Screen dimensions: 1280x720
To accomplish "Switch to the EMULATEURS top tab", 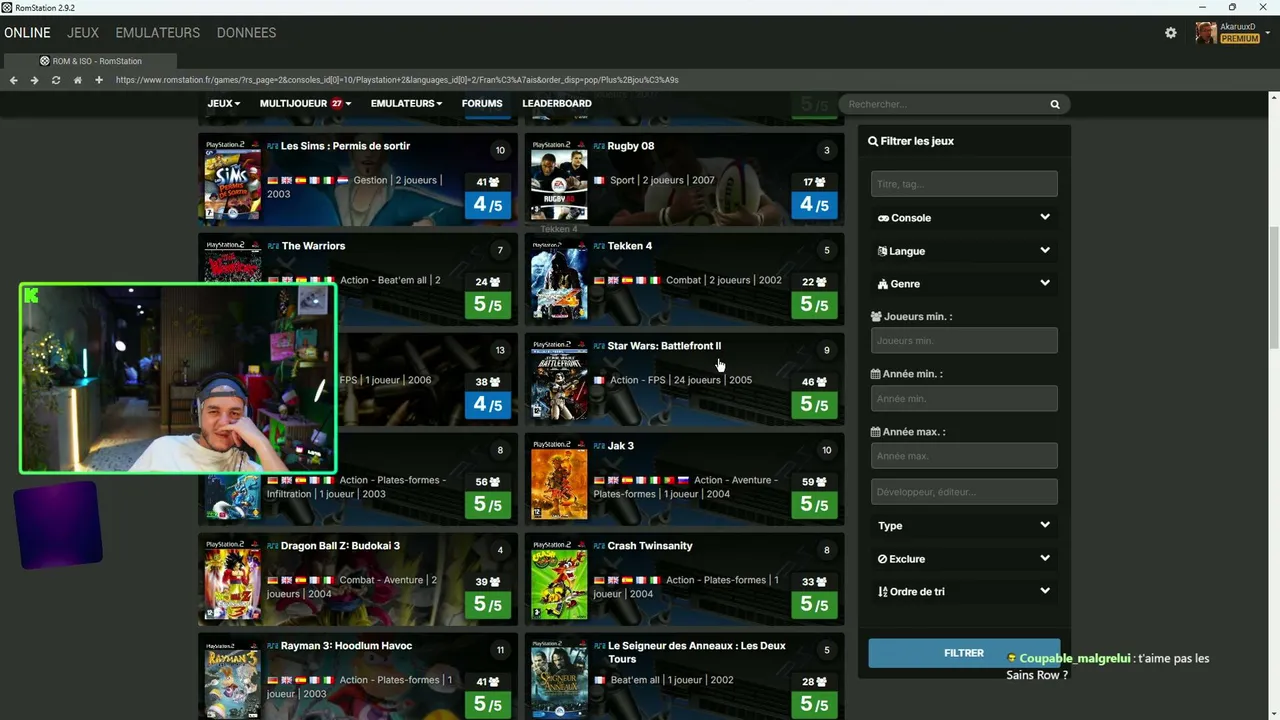I will (x=158, y=33).
